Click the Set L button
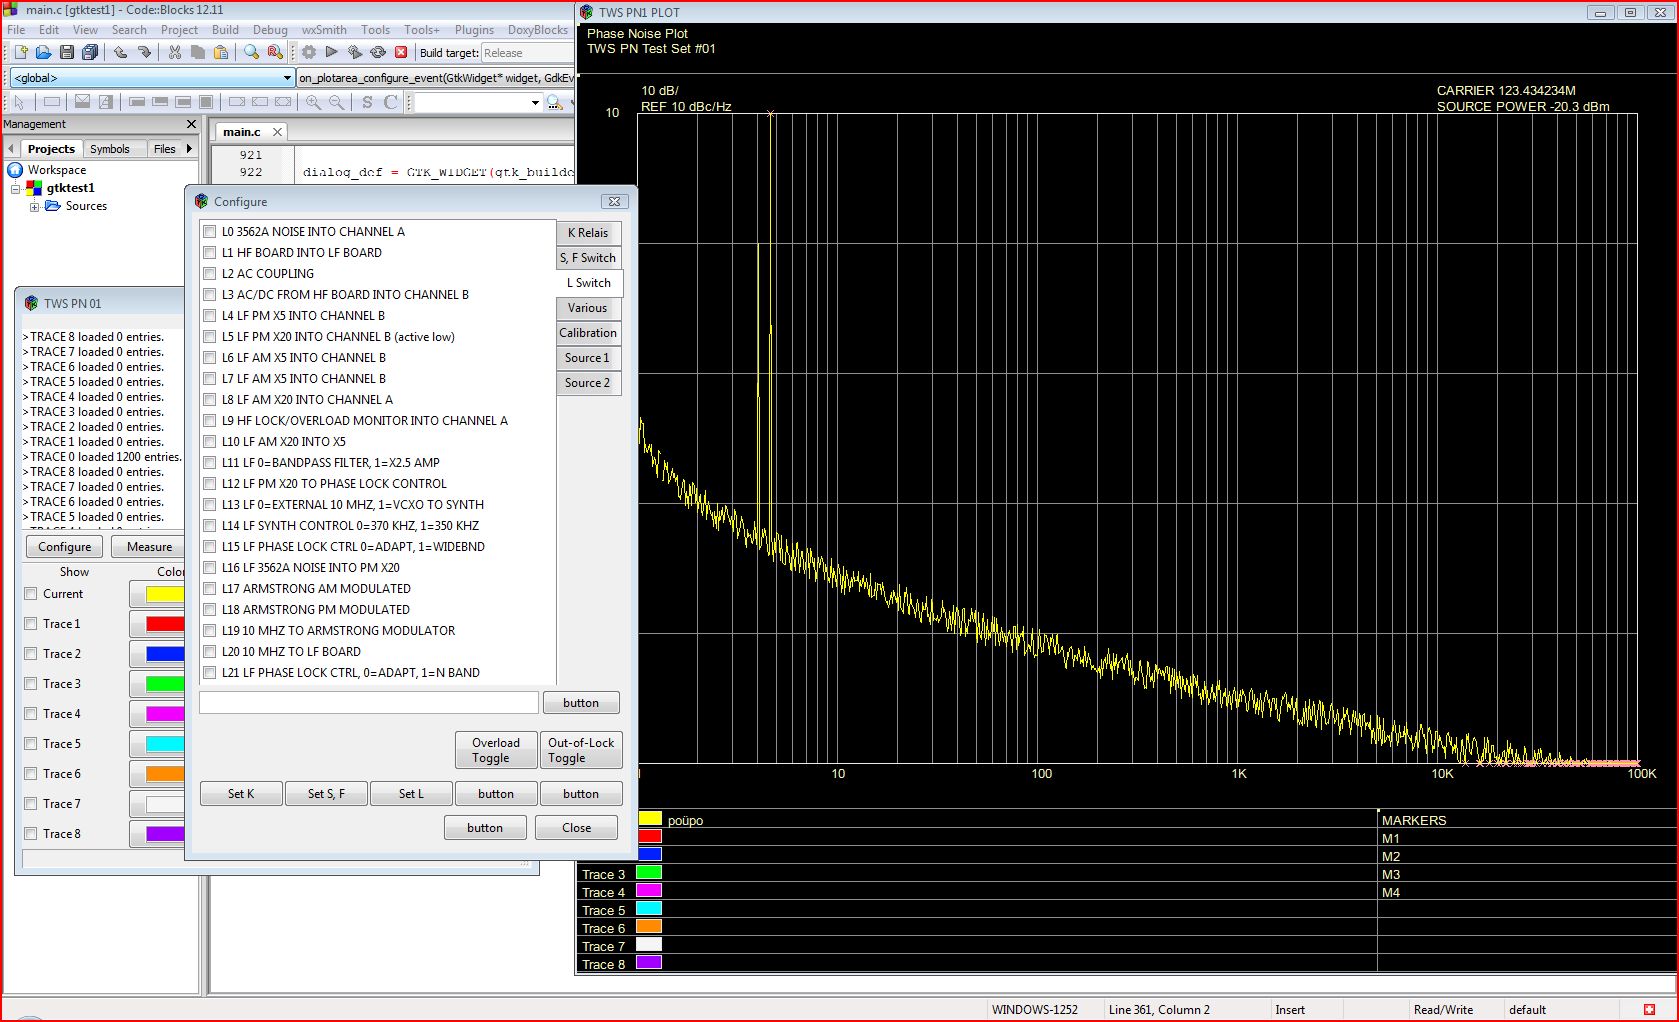 click(411, 794)
